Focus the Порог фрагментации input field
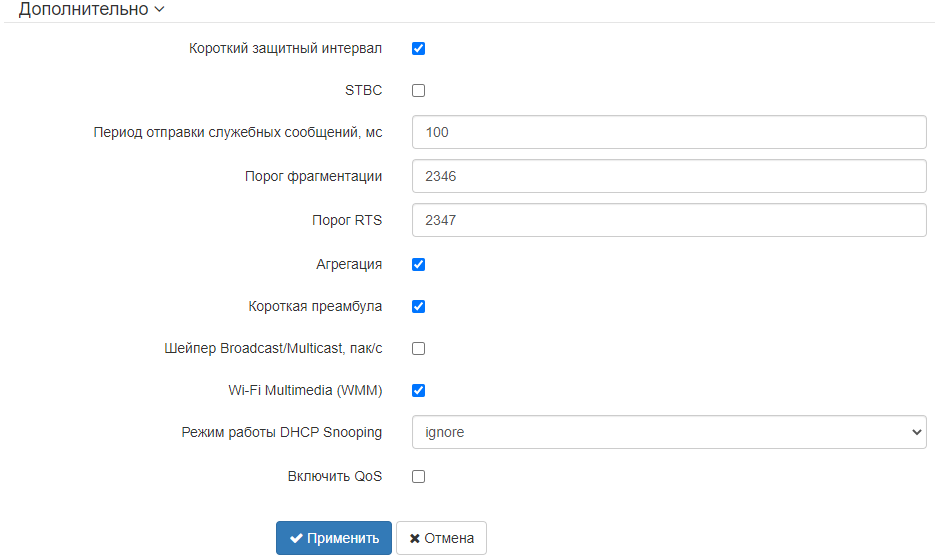The height and width of the screenshot is (560, 935). 669,176
